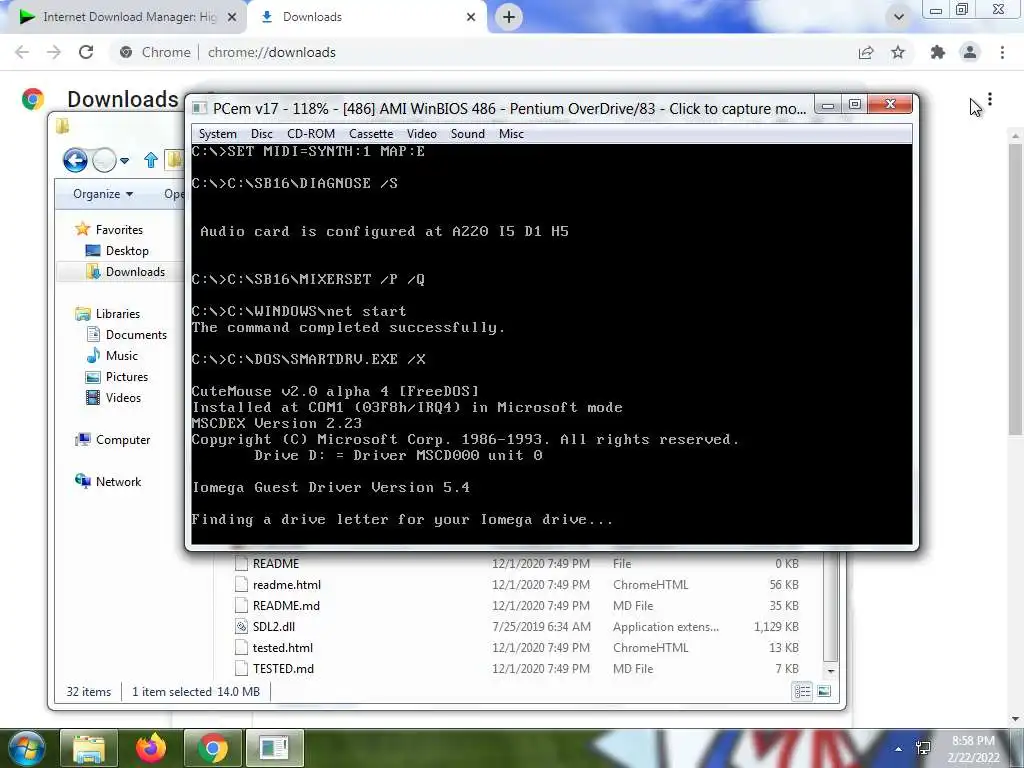This screenshot has width=1024, height=768.
Task: Open Chrome main three-dot menu
Action: (1002, 52)
